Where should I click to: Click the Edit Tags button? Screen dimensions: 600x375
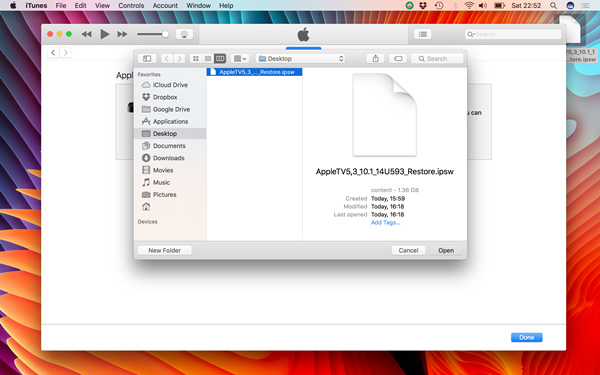pyautogui.click(x=398, y=59)
